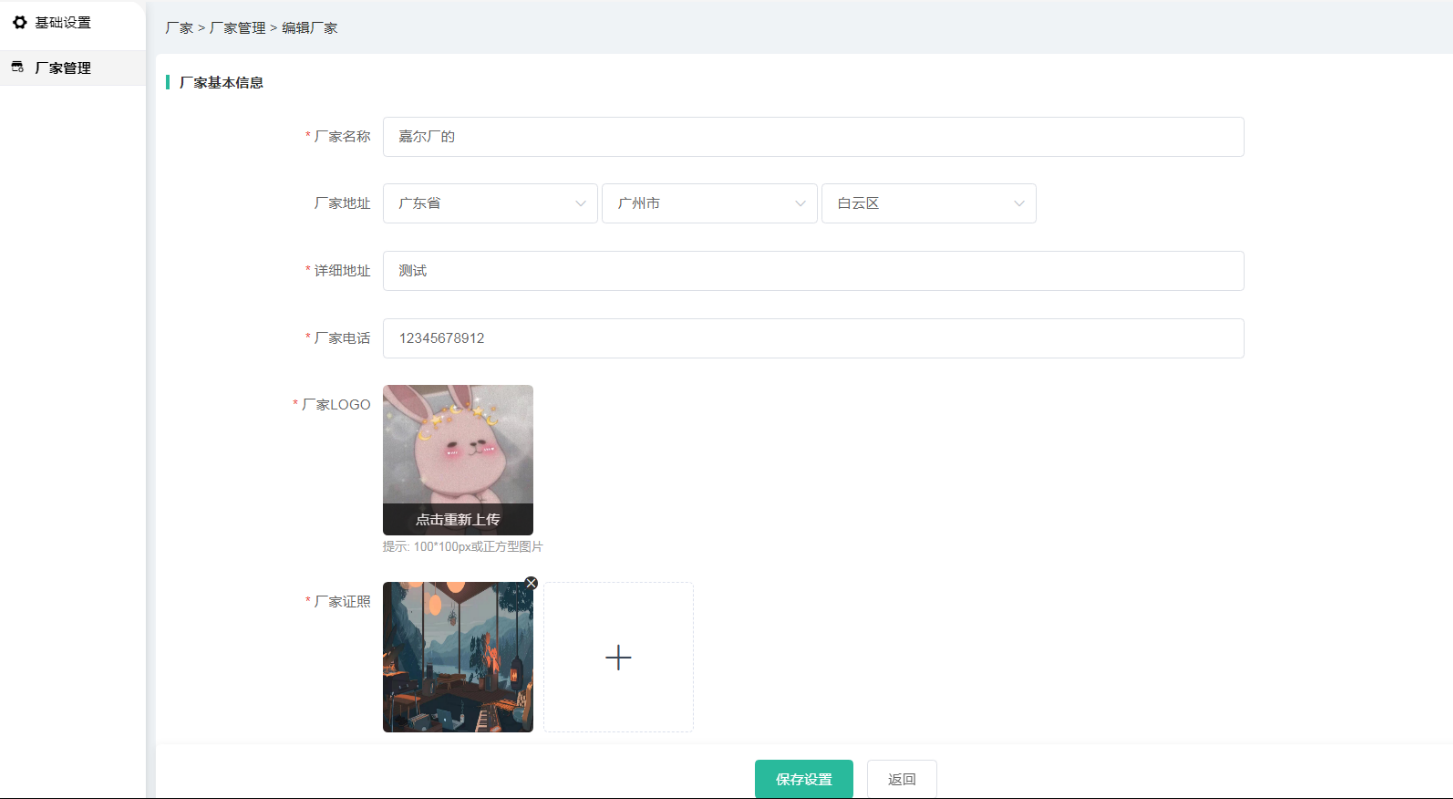Click the plus icon to add license image
This screenshot has height=799, width=1453.
click(x=618, y=657)
